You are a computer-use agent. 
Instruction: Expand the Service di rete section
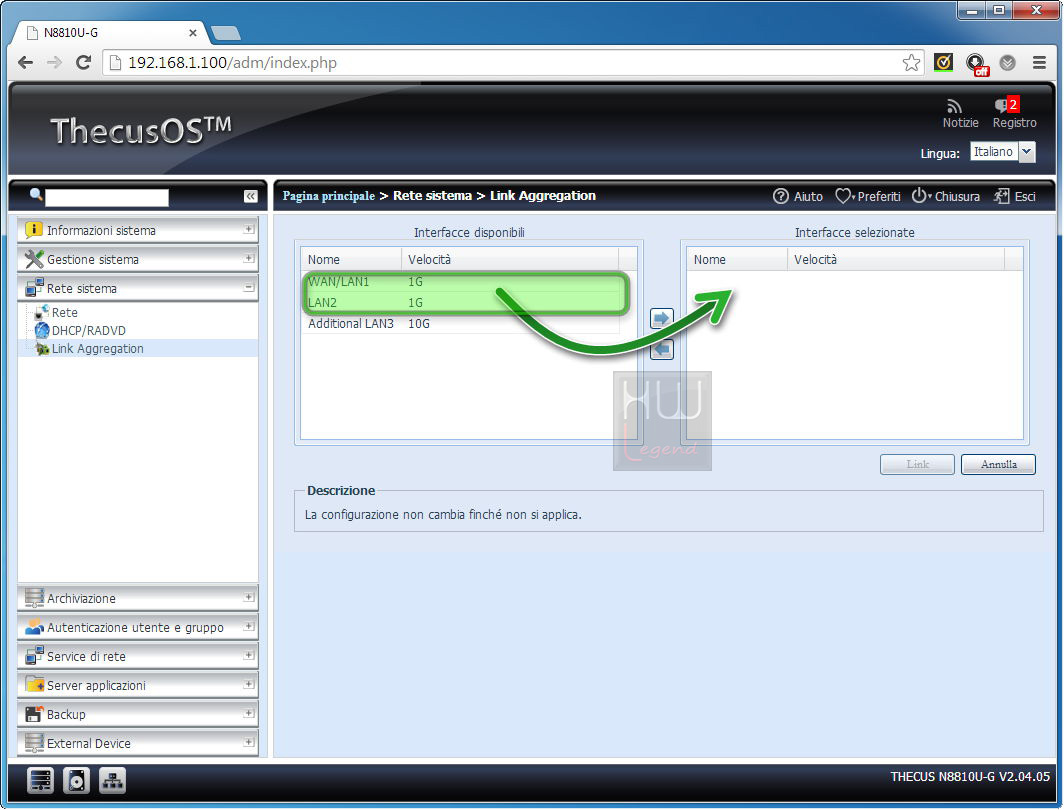click(x=248, y=655)
